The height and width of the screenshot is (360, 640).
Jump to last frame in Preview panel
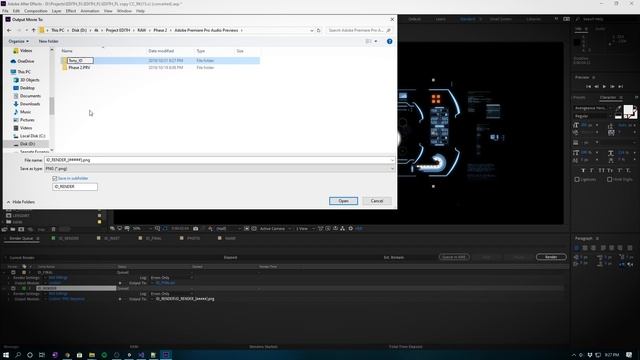[620, 87]
